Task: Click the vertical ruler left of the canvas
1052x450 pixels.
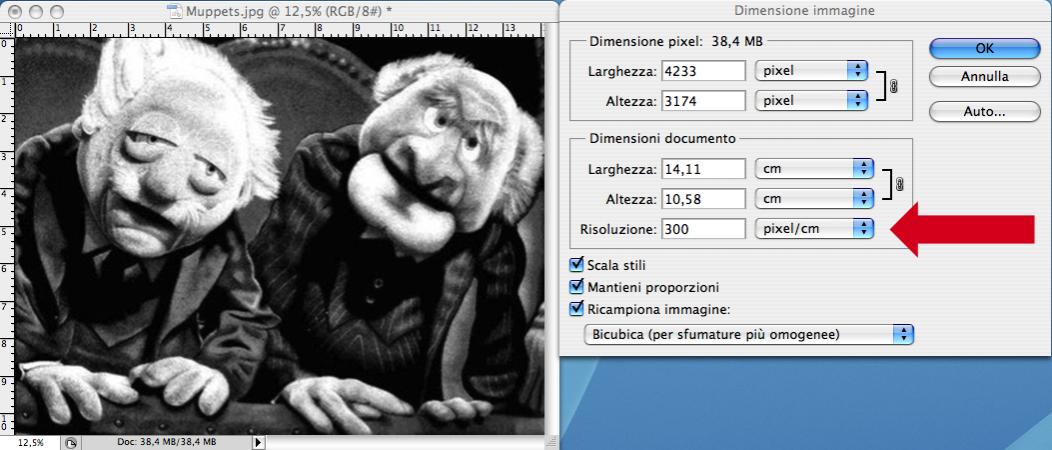Action: (7, 235)
